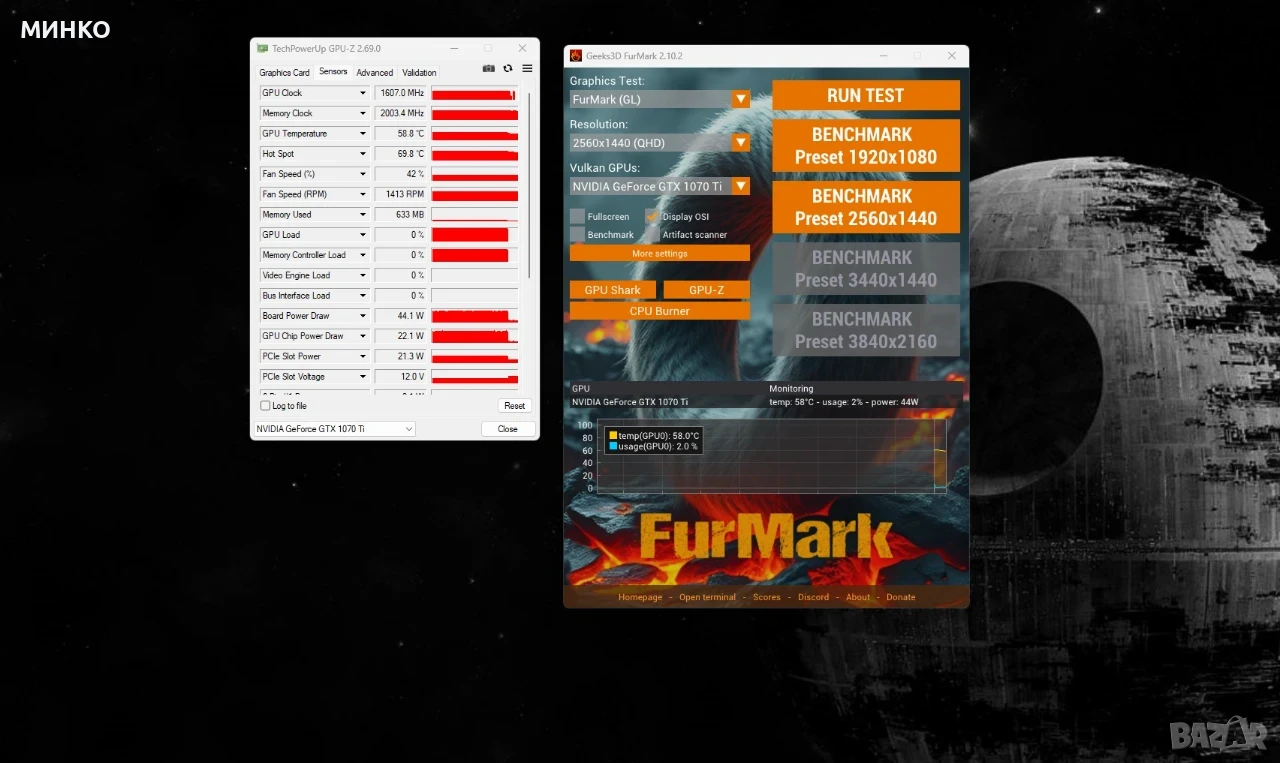
Task: Click the GPU Temperature history graph
Action: 475,133
